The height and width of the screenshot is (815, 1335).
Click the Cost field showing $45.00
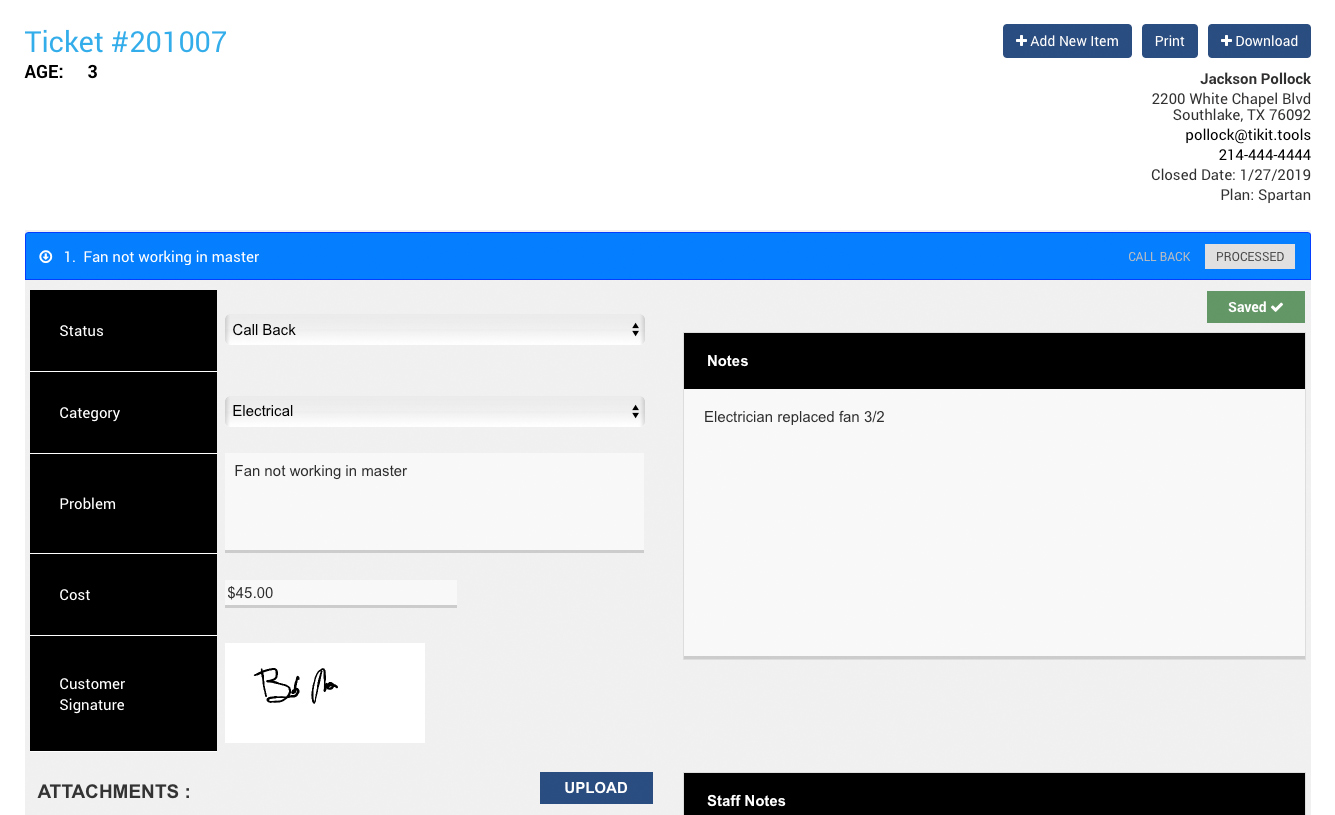340,593
